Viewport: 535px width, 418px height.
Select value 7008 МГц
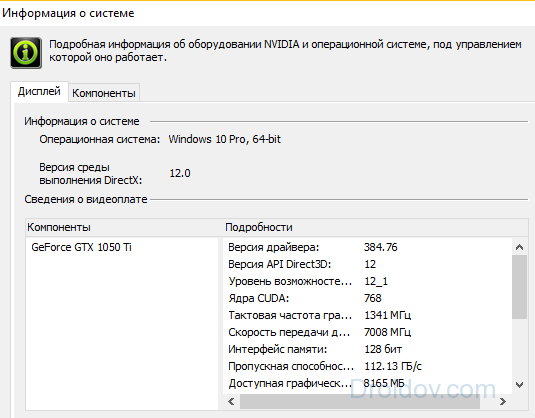point(388,332)
